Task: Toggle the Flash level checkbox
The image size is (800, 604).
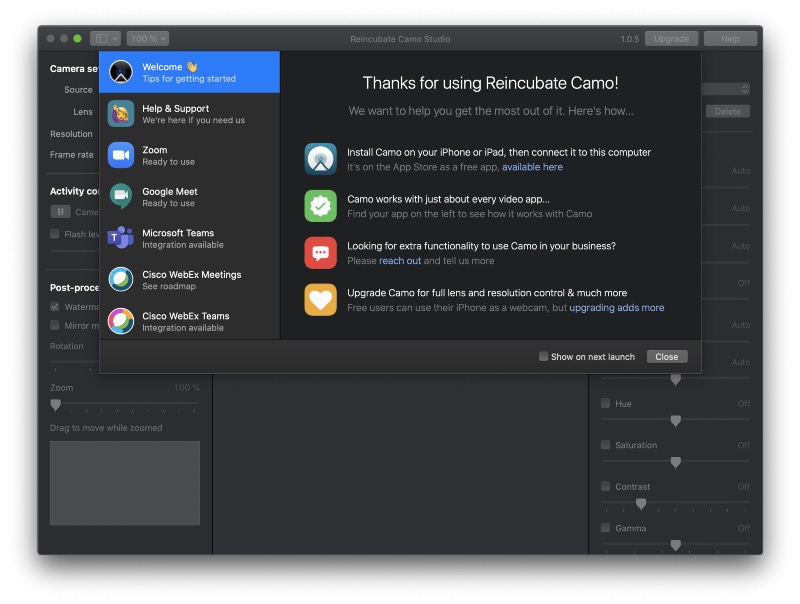Action: tap(55, 234)
